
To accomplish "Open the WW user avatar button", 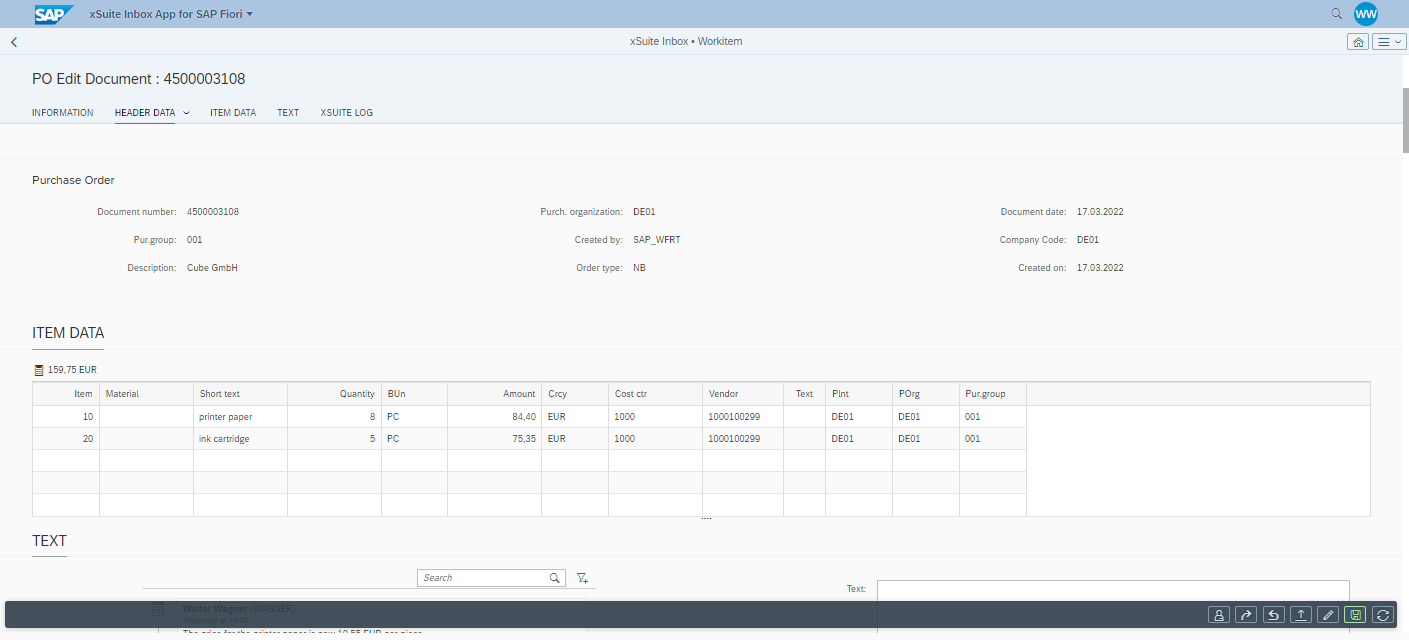I will coord(1366,14).
